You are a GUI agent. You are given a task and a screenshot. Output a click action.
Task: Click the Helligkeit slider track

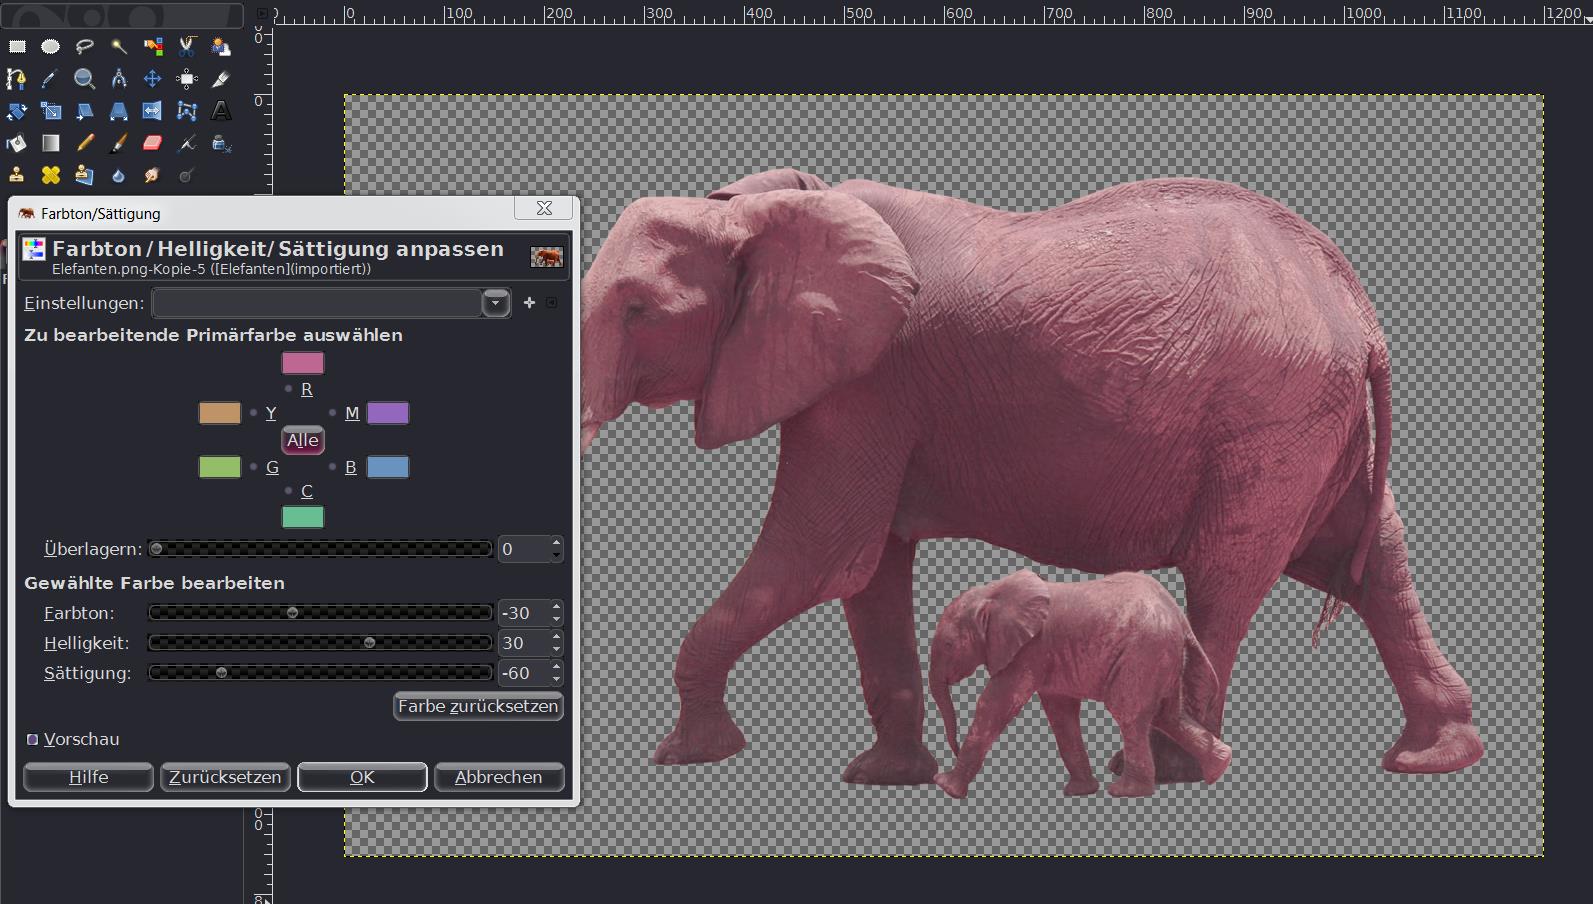click(x=320, y=643)
